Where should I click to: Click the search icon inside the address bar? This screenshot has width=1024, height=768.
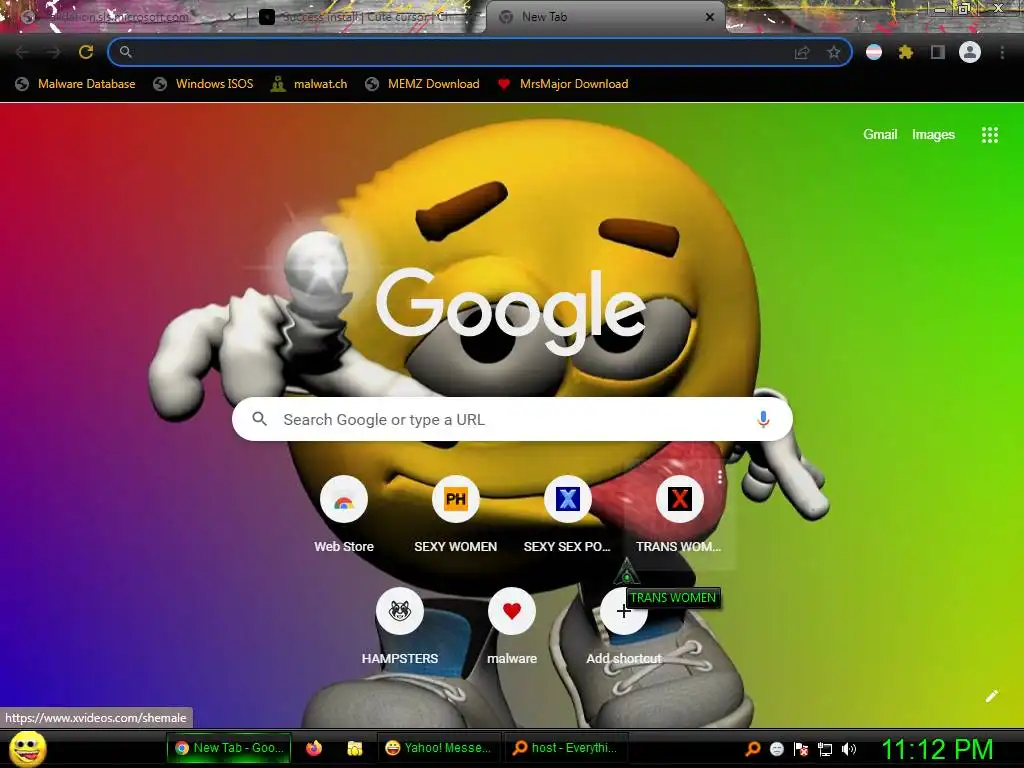pos(126,52)
